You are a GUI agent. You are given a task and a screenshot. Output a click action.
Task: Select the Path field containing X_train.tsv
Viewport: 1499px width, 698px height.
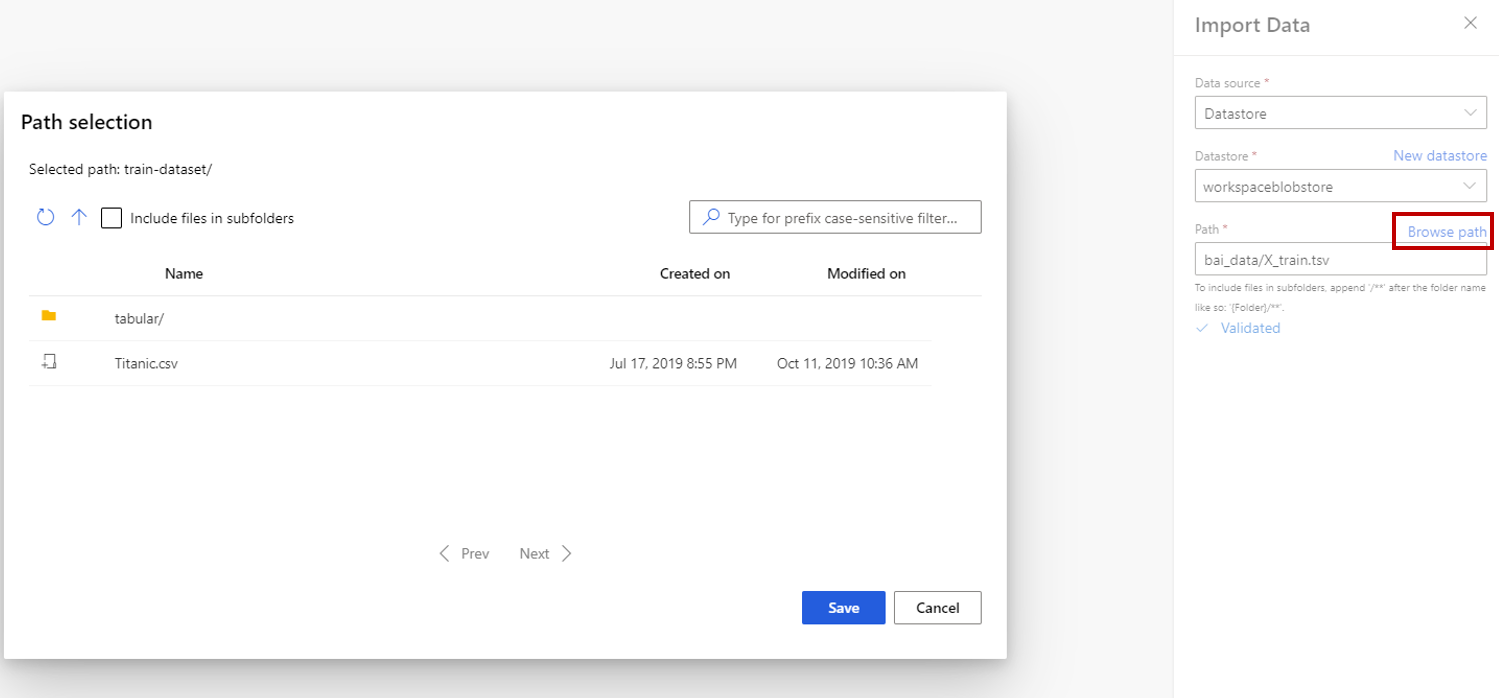tap(1340, 259)
